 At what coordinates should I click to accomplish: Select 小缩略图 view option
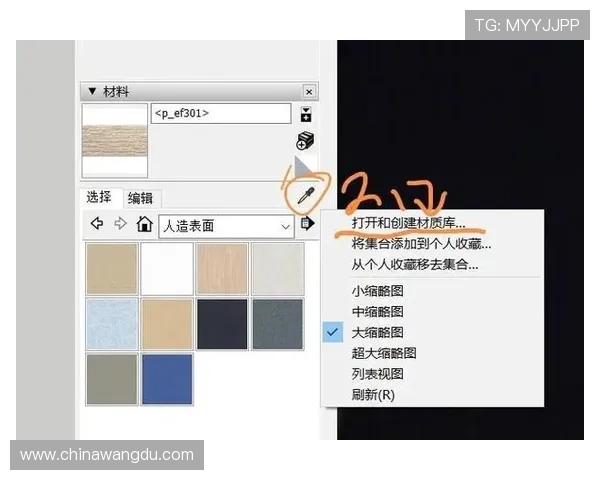coord(377,291)
